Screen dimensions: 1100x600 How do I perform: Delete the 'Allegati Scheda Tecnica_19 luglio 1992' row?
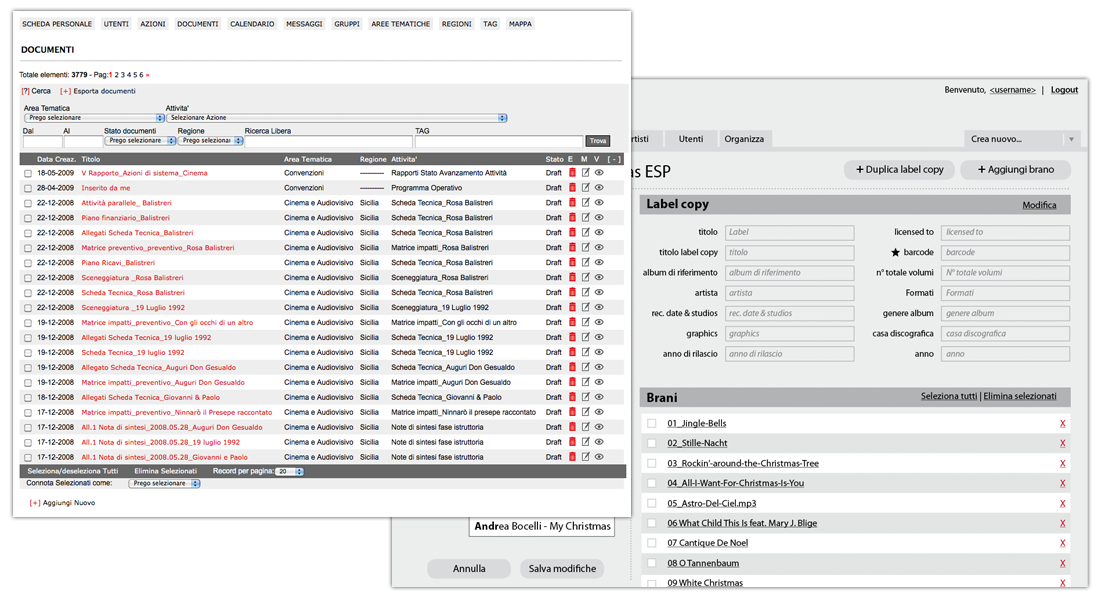[572, 338]
